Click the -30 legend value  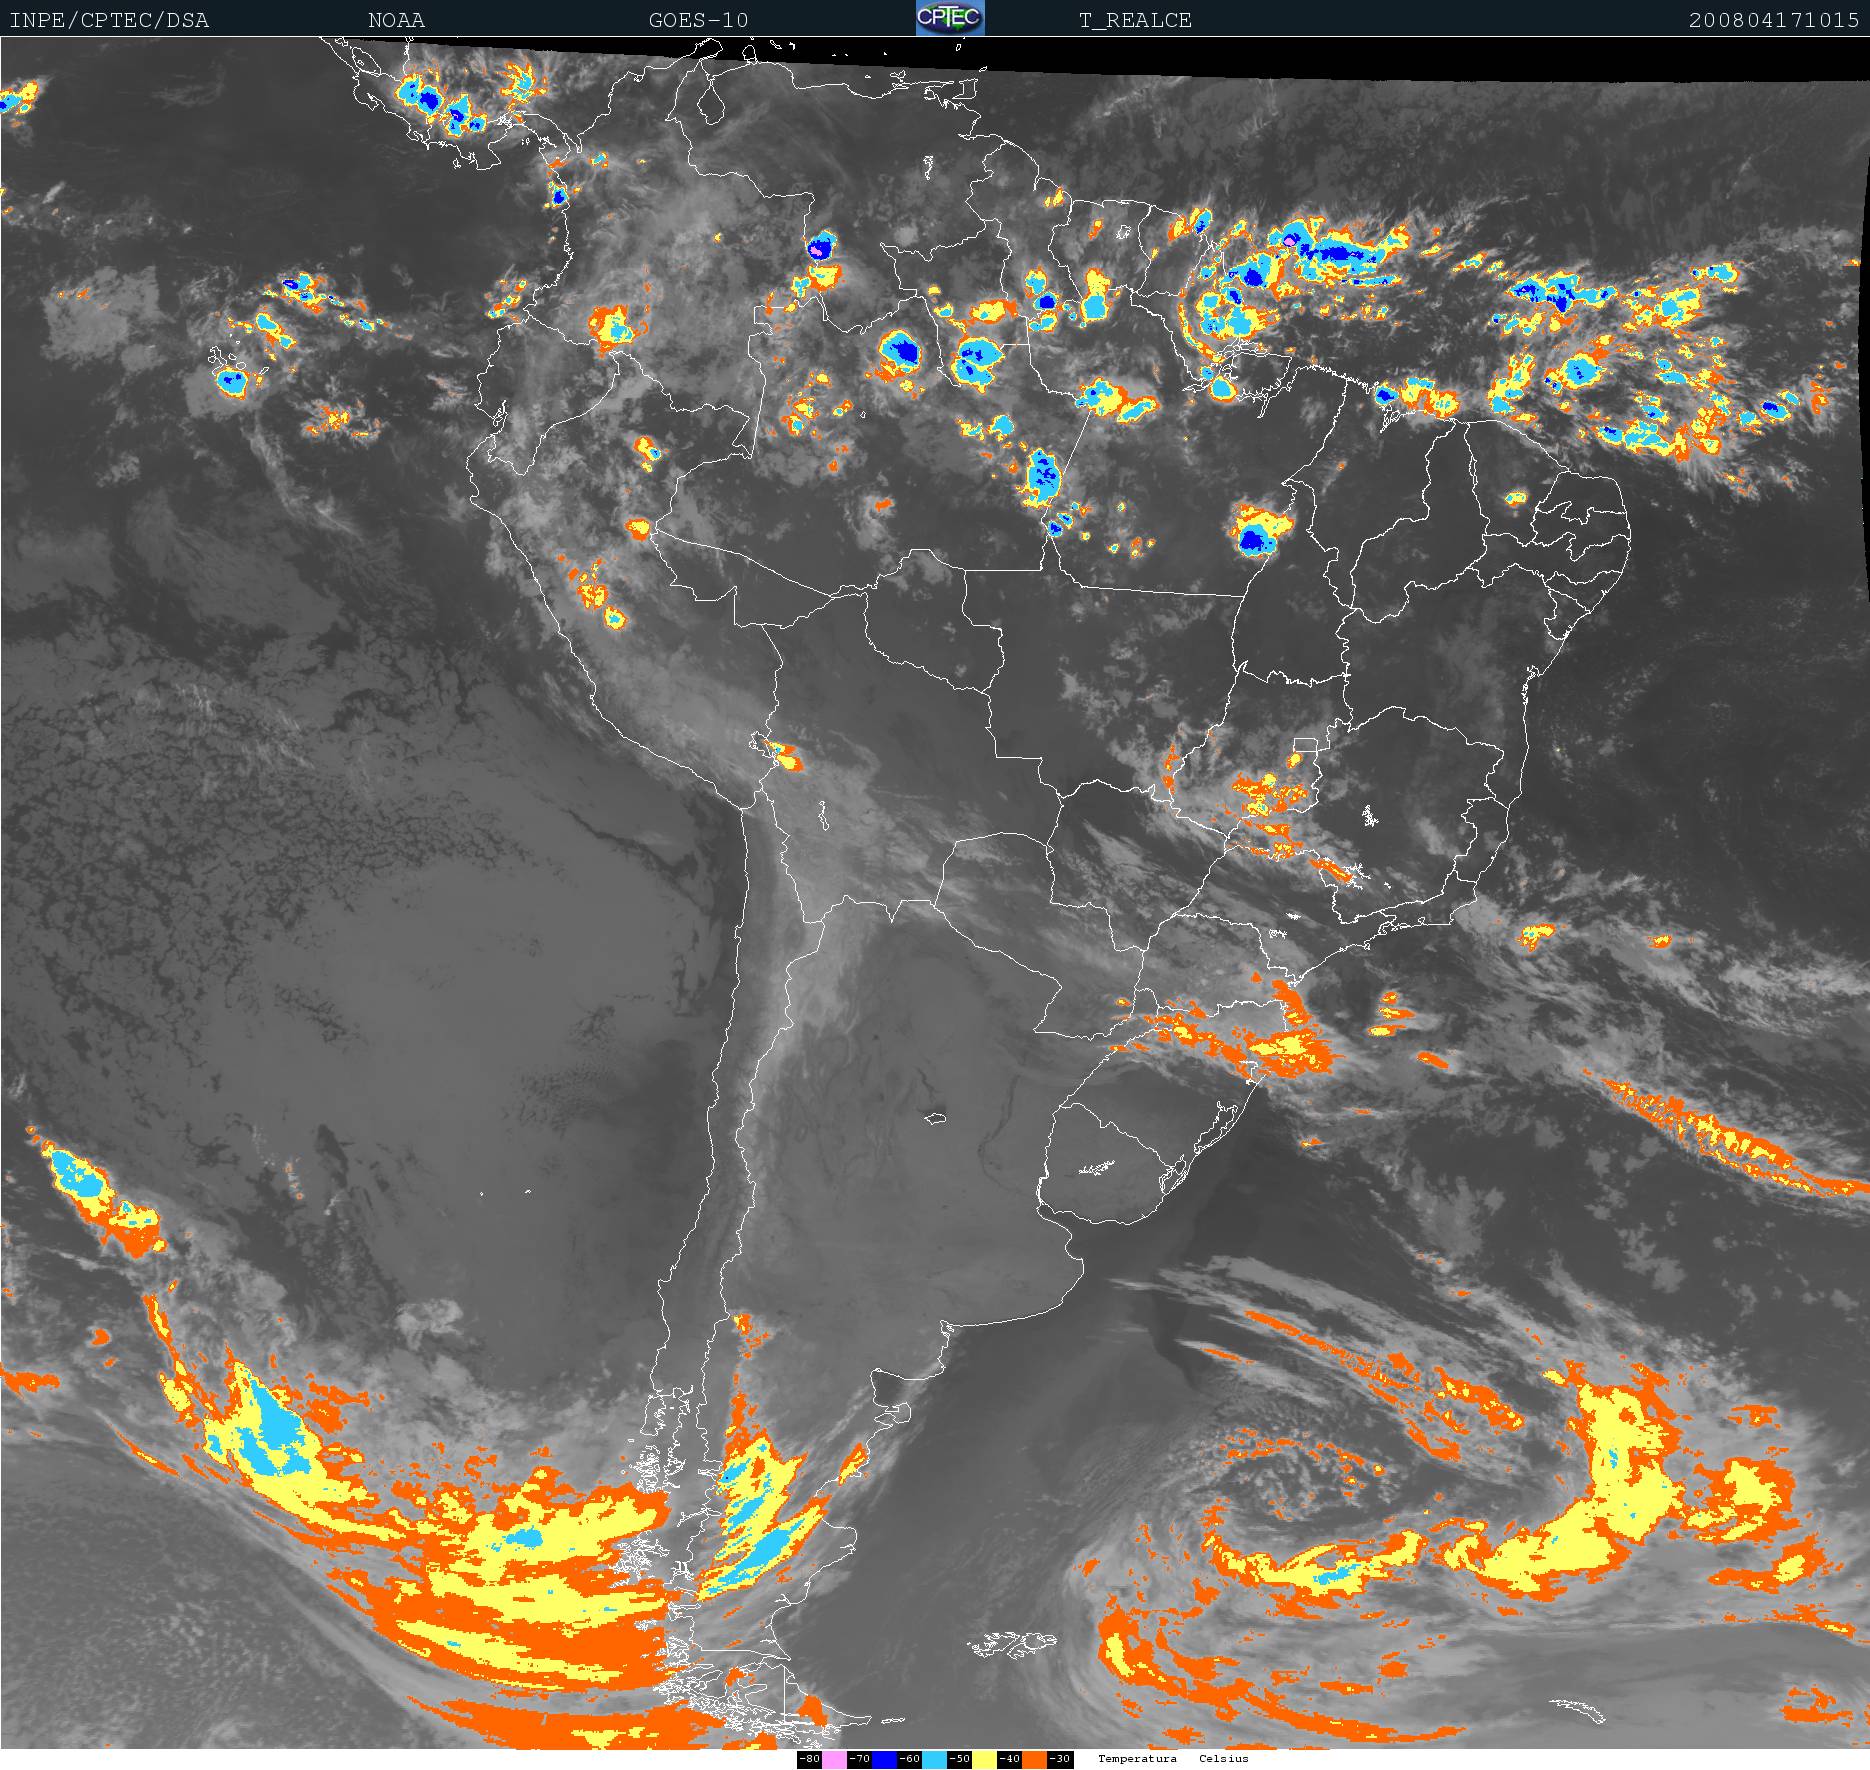[x=1059, y=1759]
